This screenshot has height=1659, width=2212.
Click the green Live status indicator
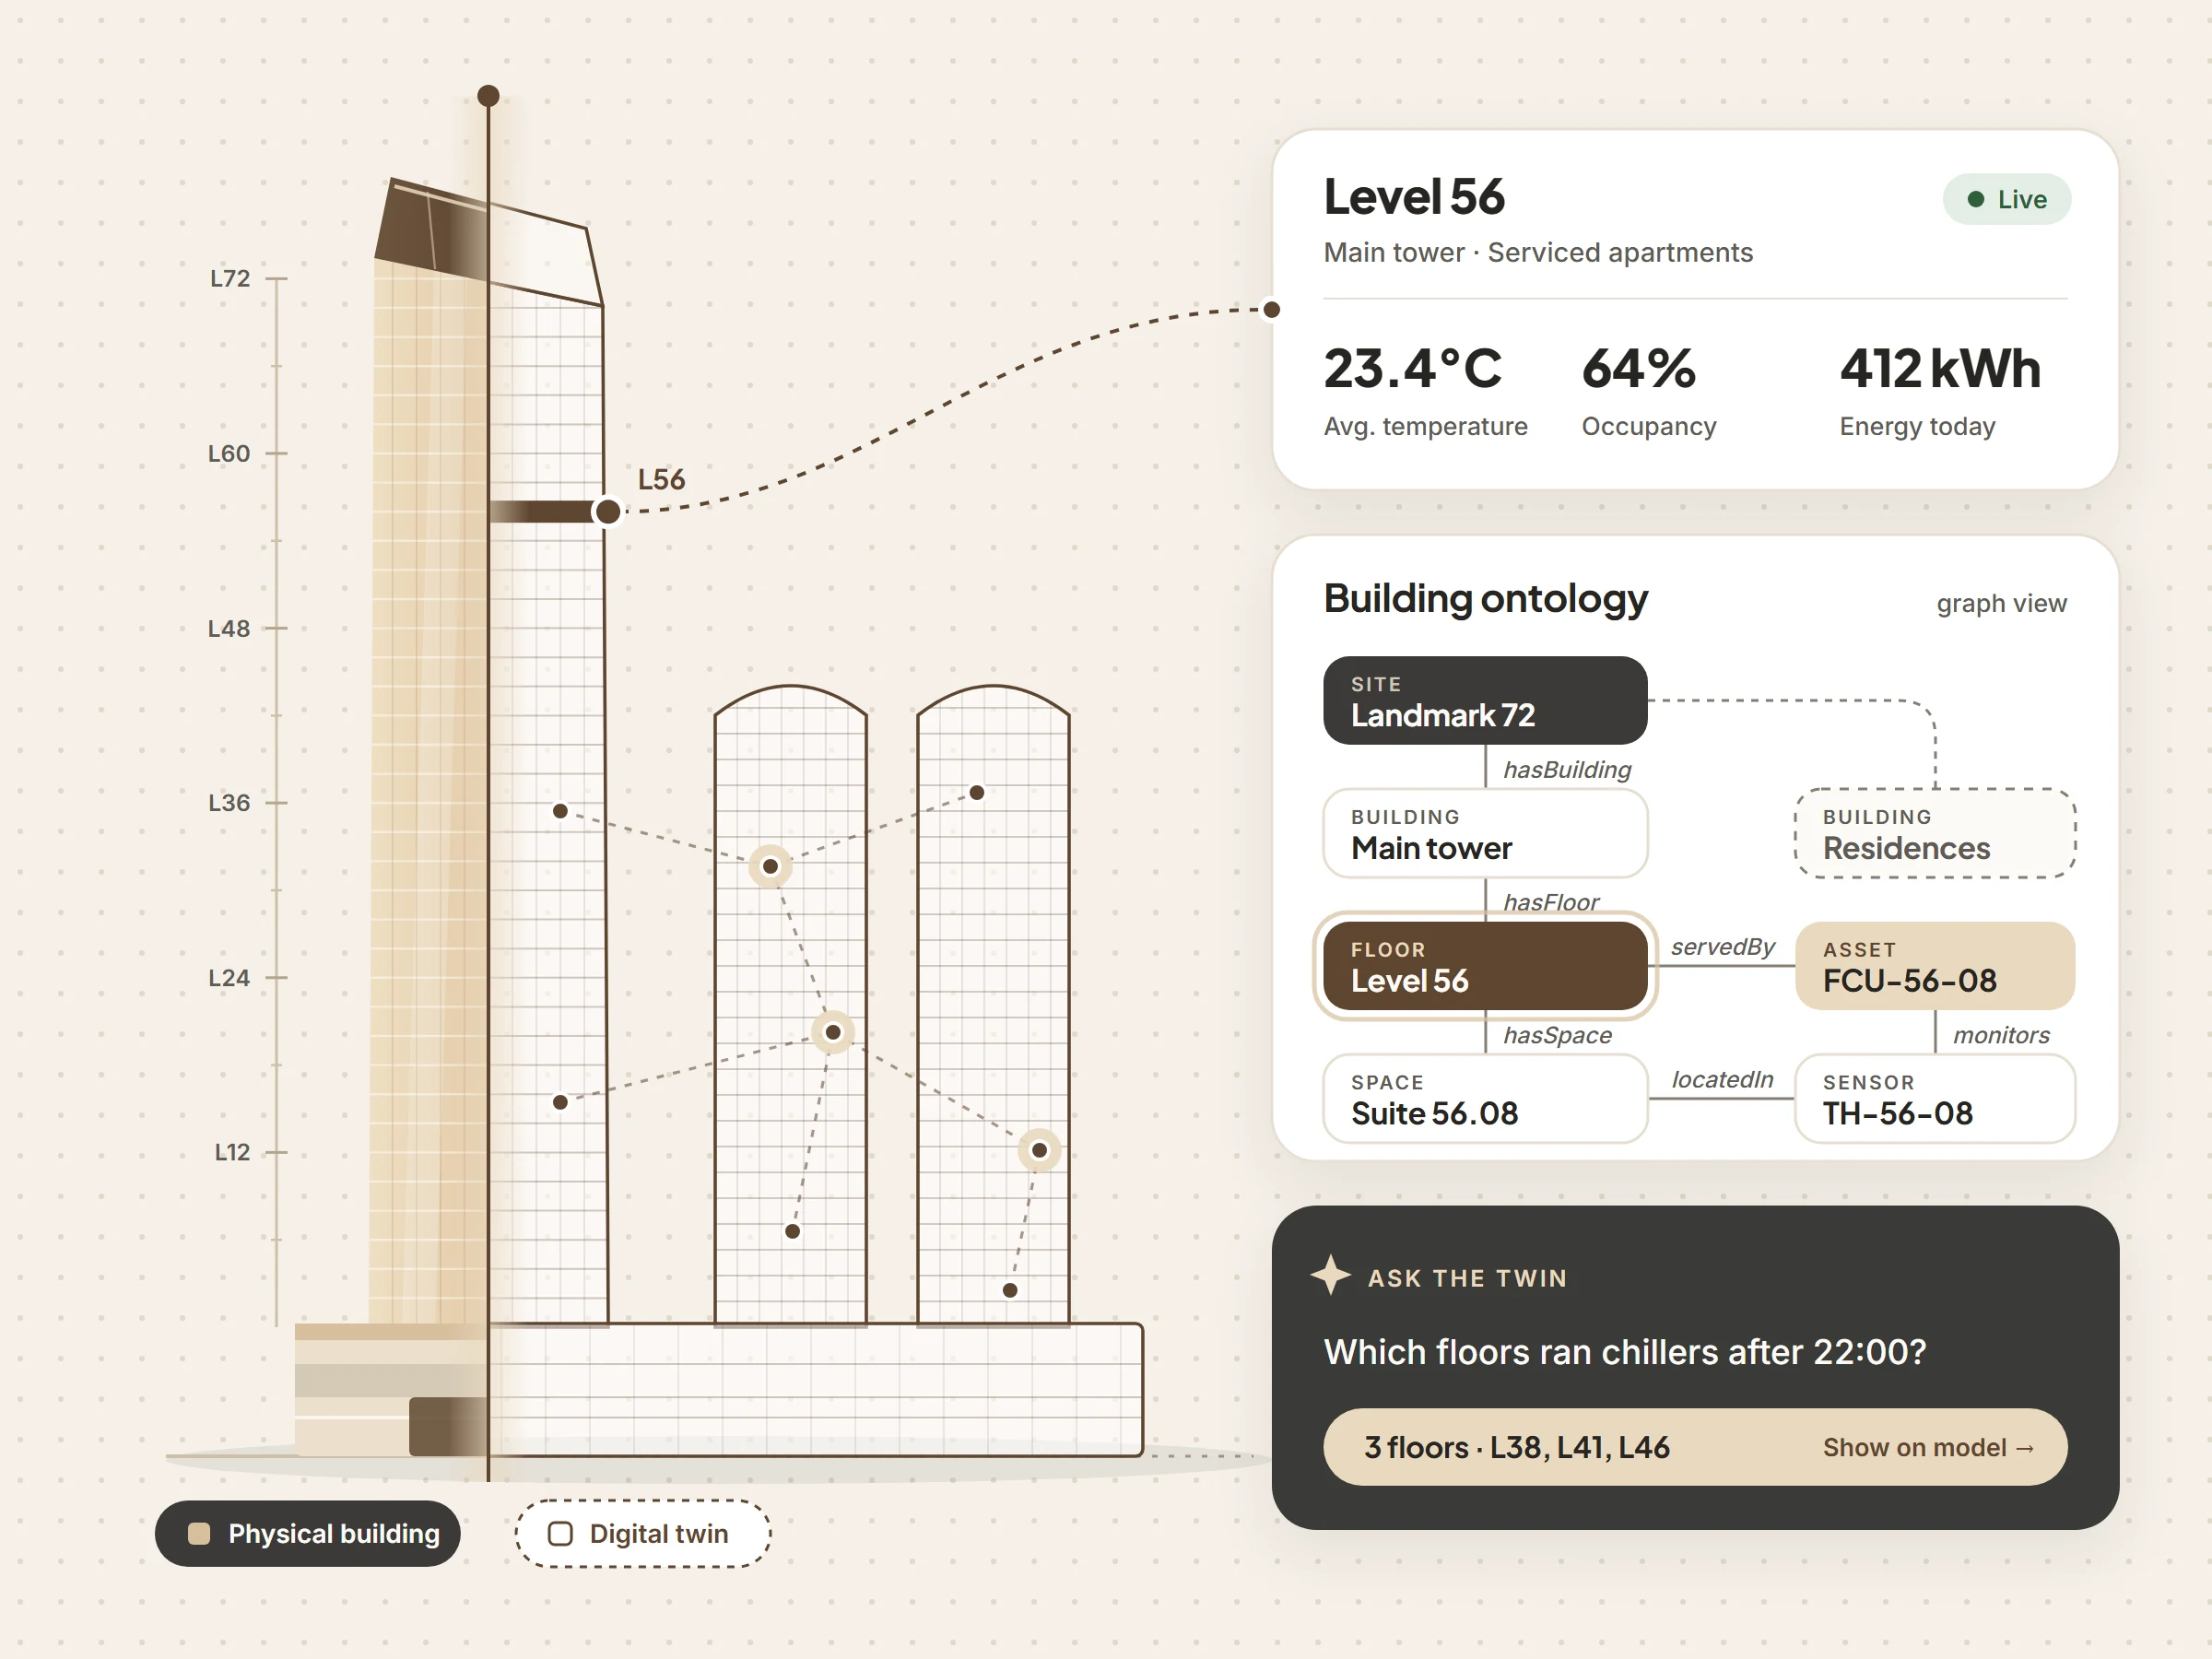2006,199
